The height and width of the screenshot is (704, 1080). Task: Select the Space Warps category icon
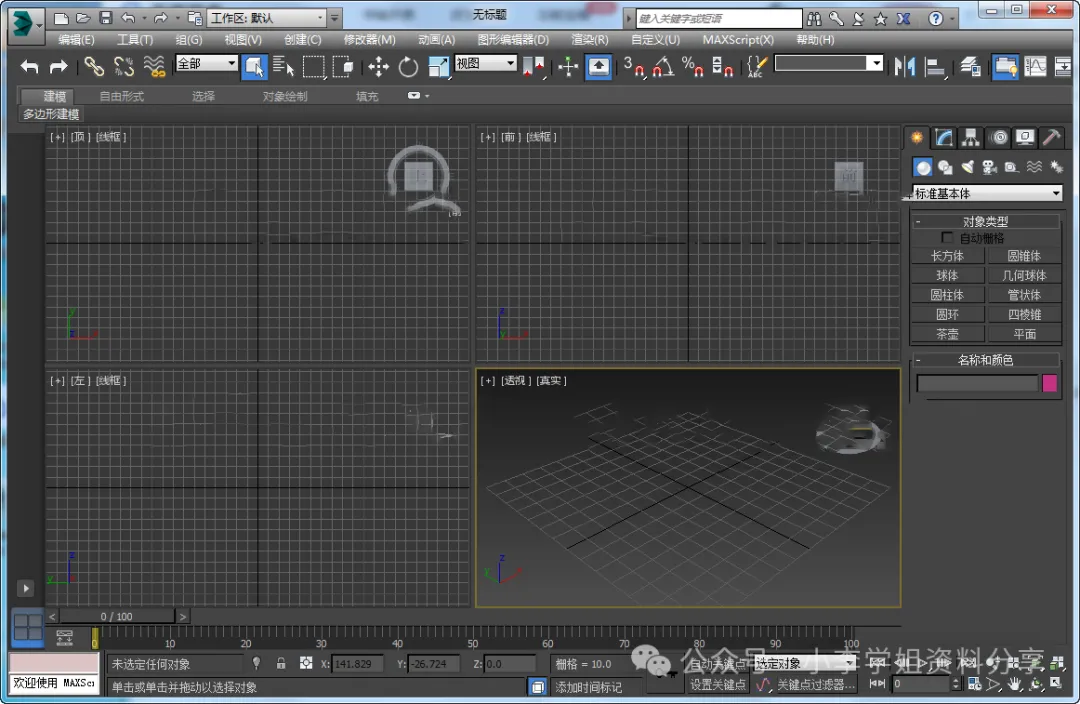pyautogui.click(x=1034, y=167)
